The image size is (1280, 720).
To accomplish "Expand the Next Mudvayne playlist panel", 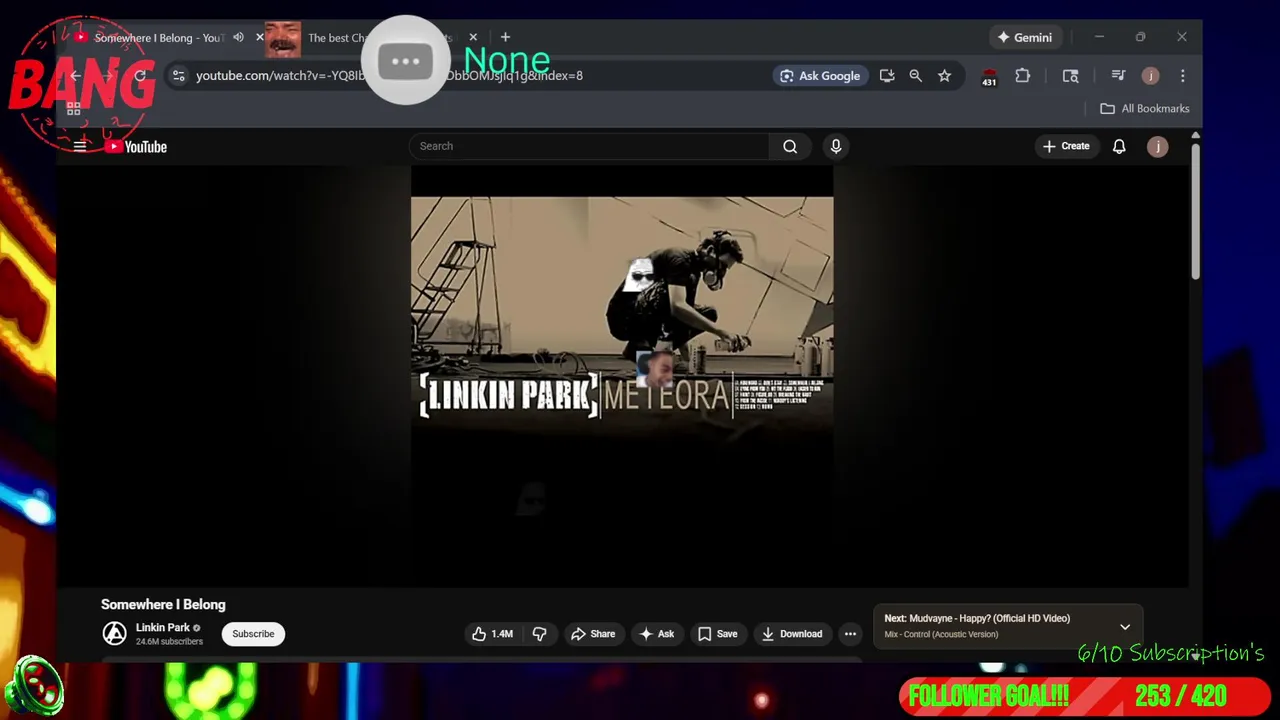I will pyautogui.click(x=1125, y=627).
